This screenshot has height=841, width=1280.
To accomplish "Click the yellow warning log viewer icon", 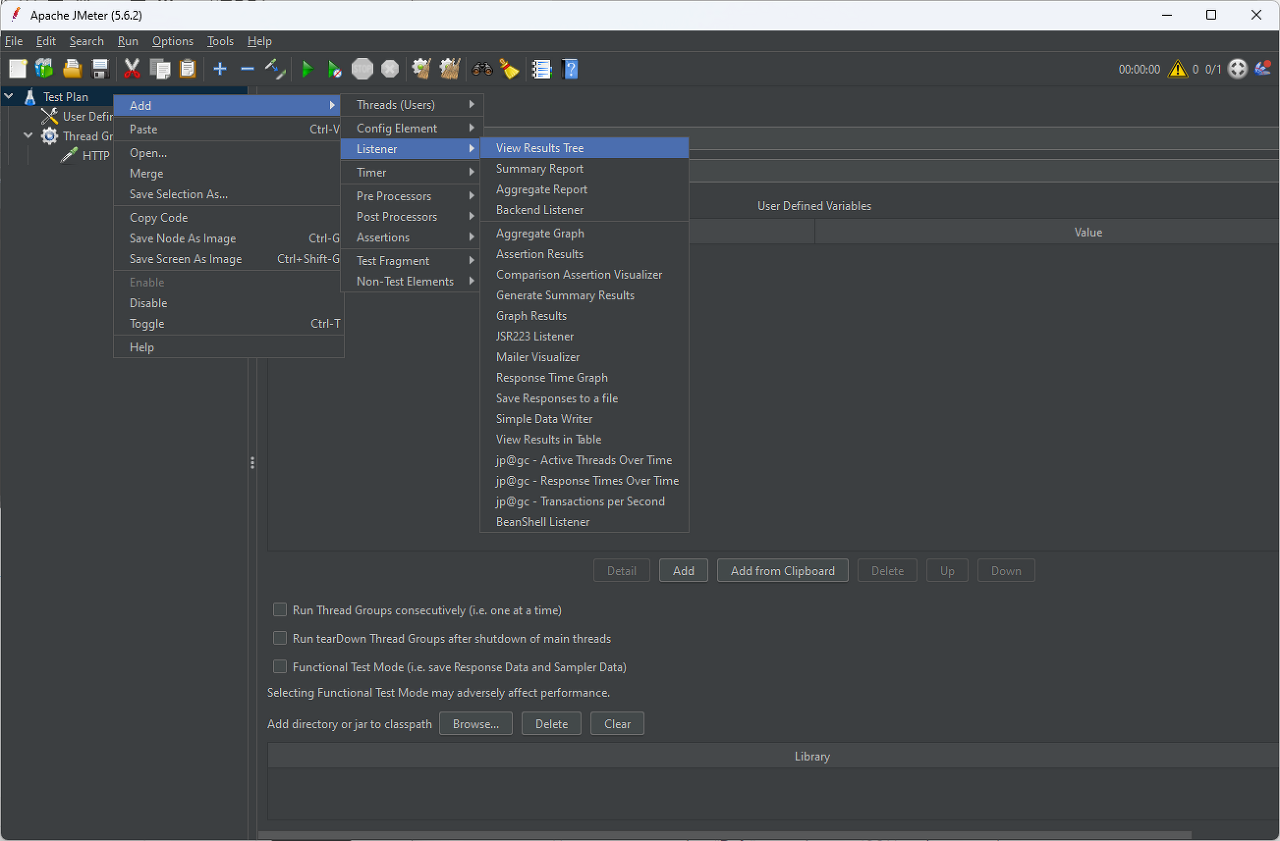I will (x=1177, y=69).
